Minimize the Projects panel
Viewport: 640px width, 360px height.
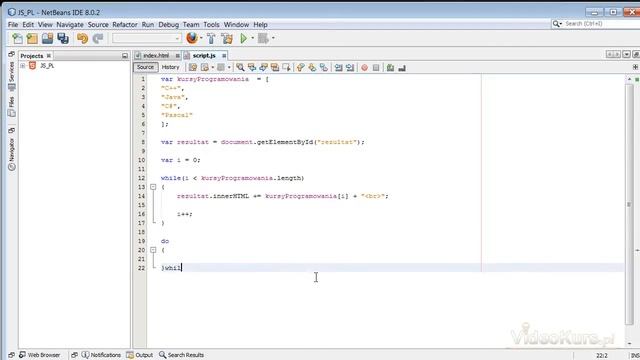coord(125,56)
